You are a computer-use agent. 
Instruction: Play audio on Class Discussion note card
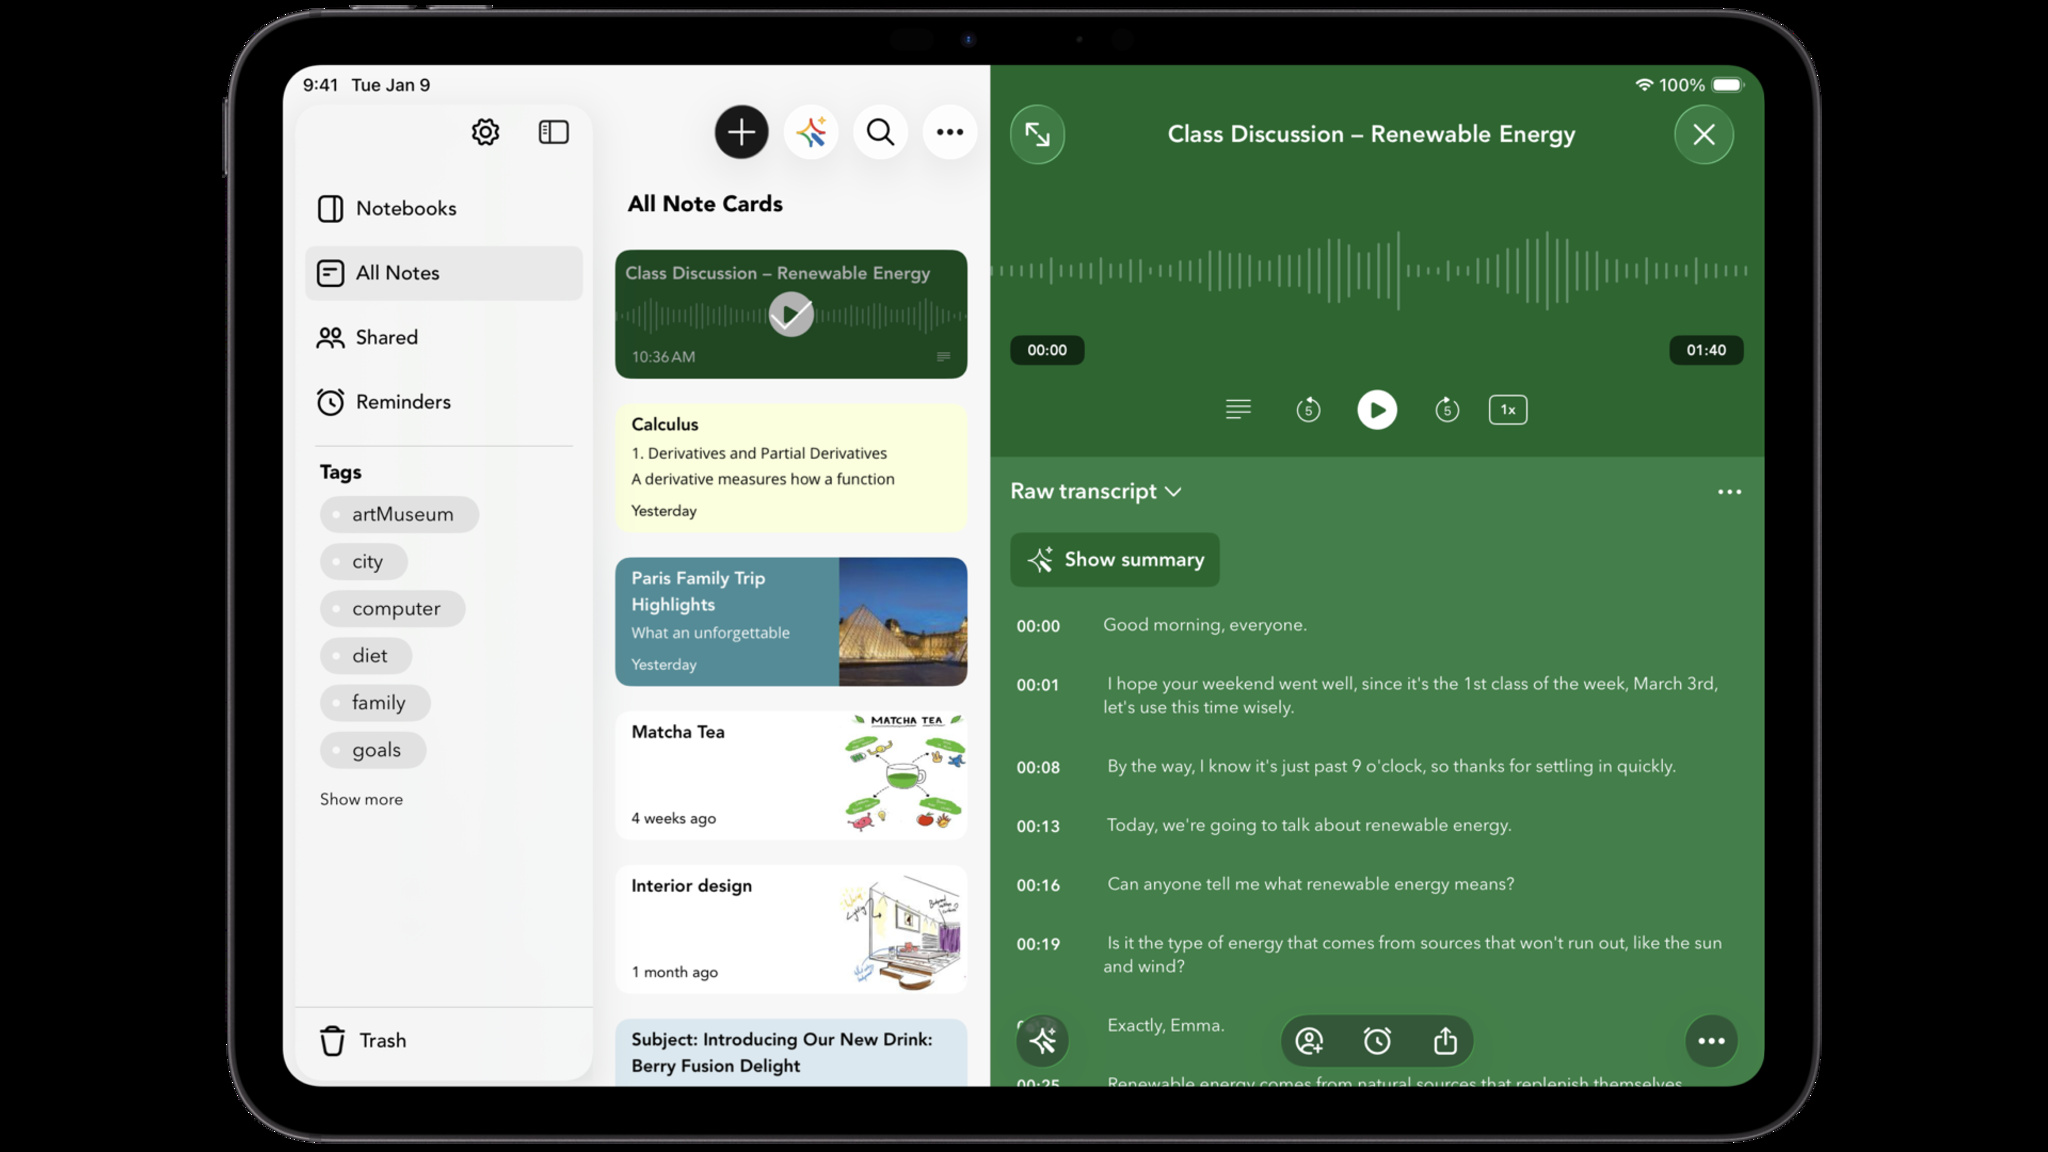point(790,314)
